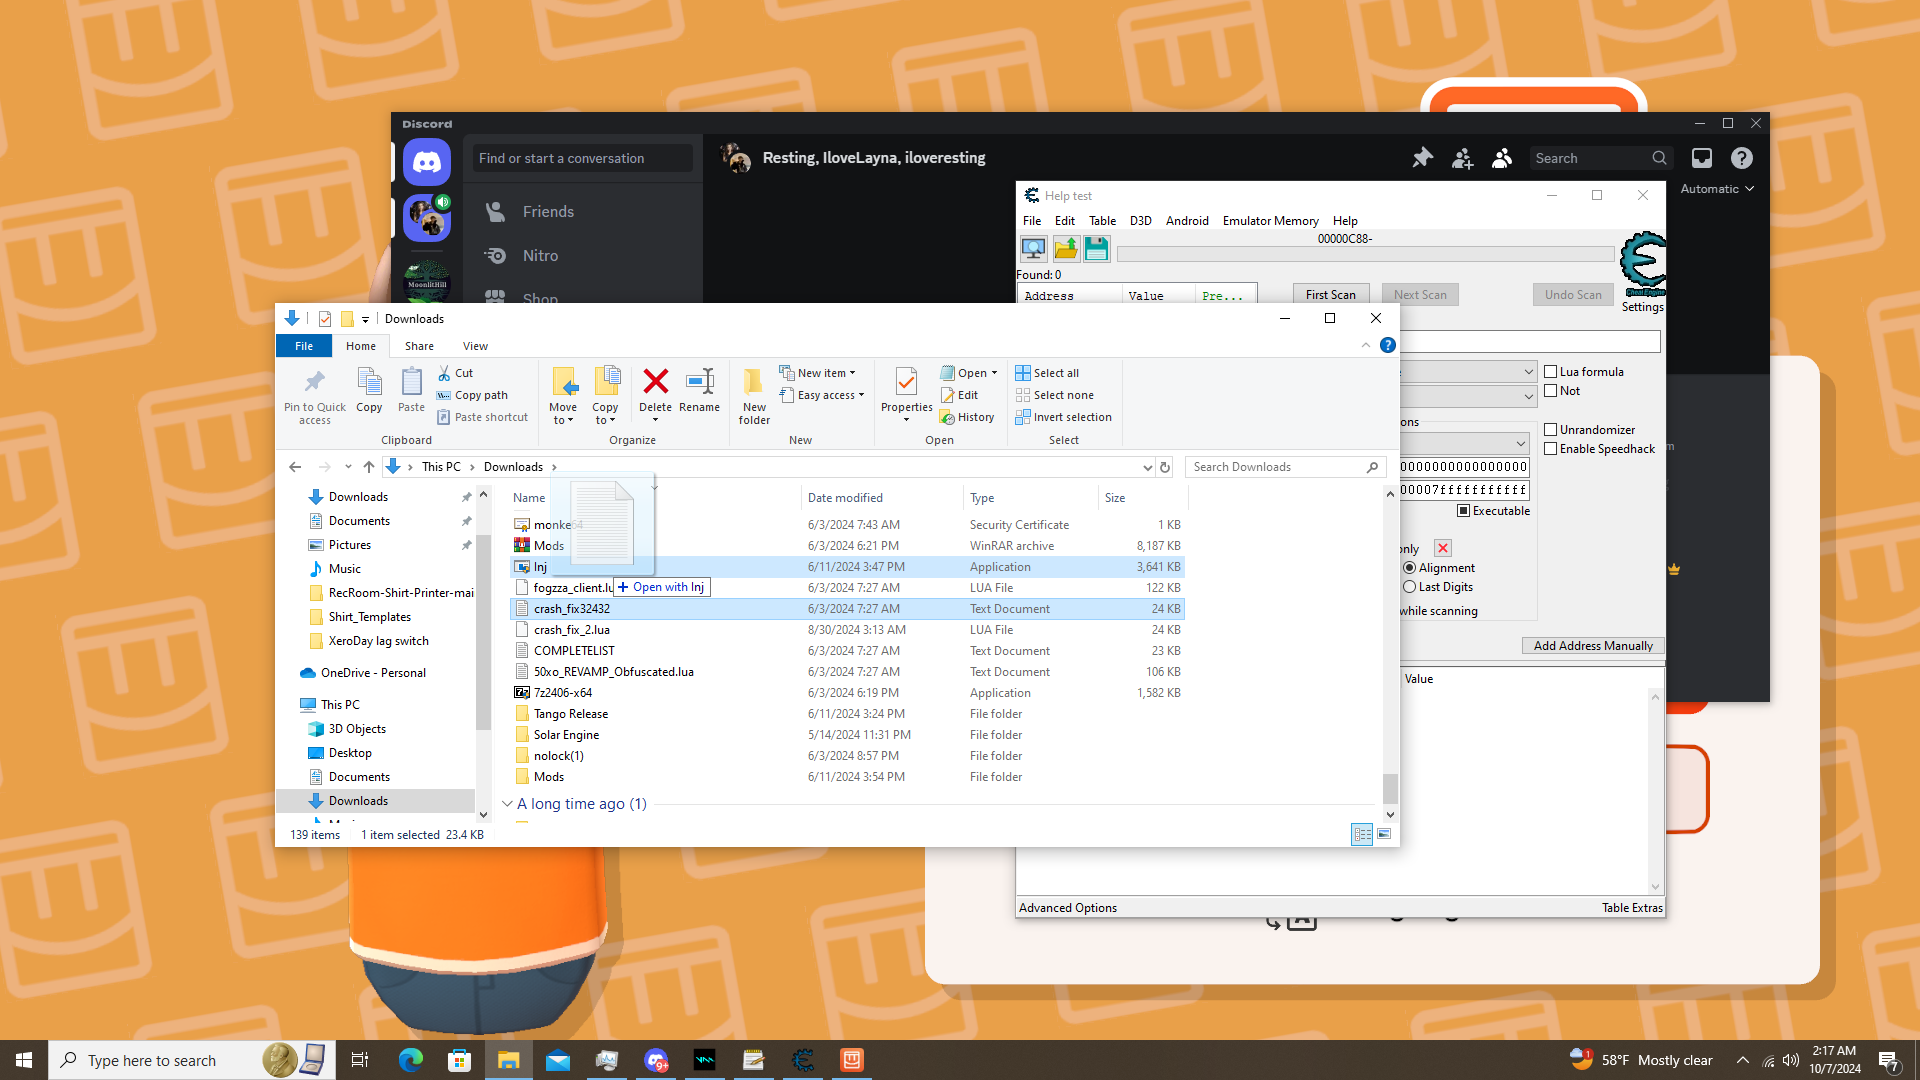
Task: Click Discord inbox icon
Action: pos(1701,158)
